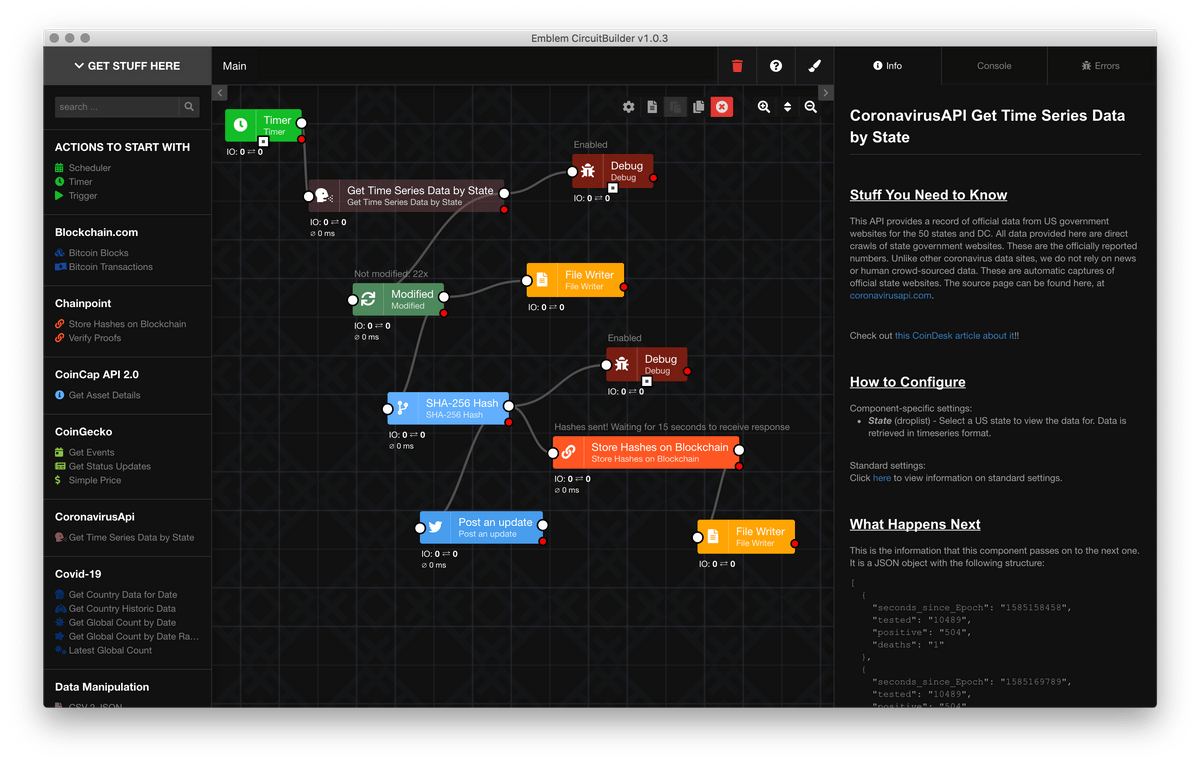Reset zoom with the up-down arrows icon

[787, 107]
